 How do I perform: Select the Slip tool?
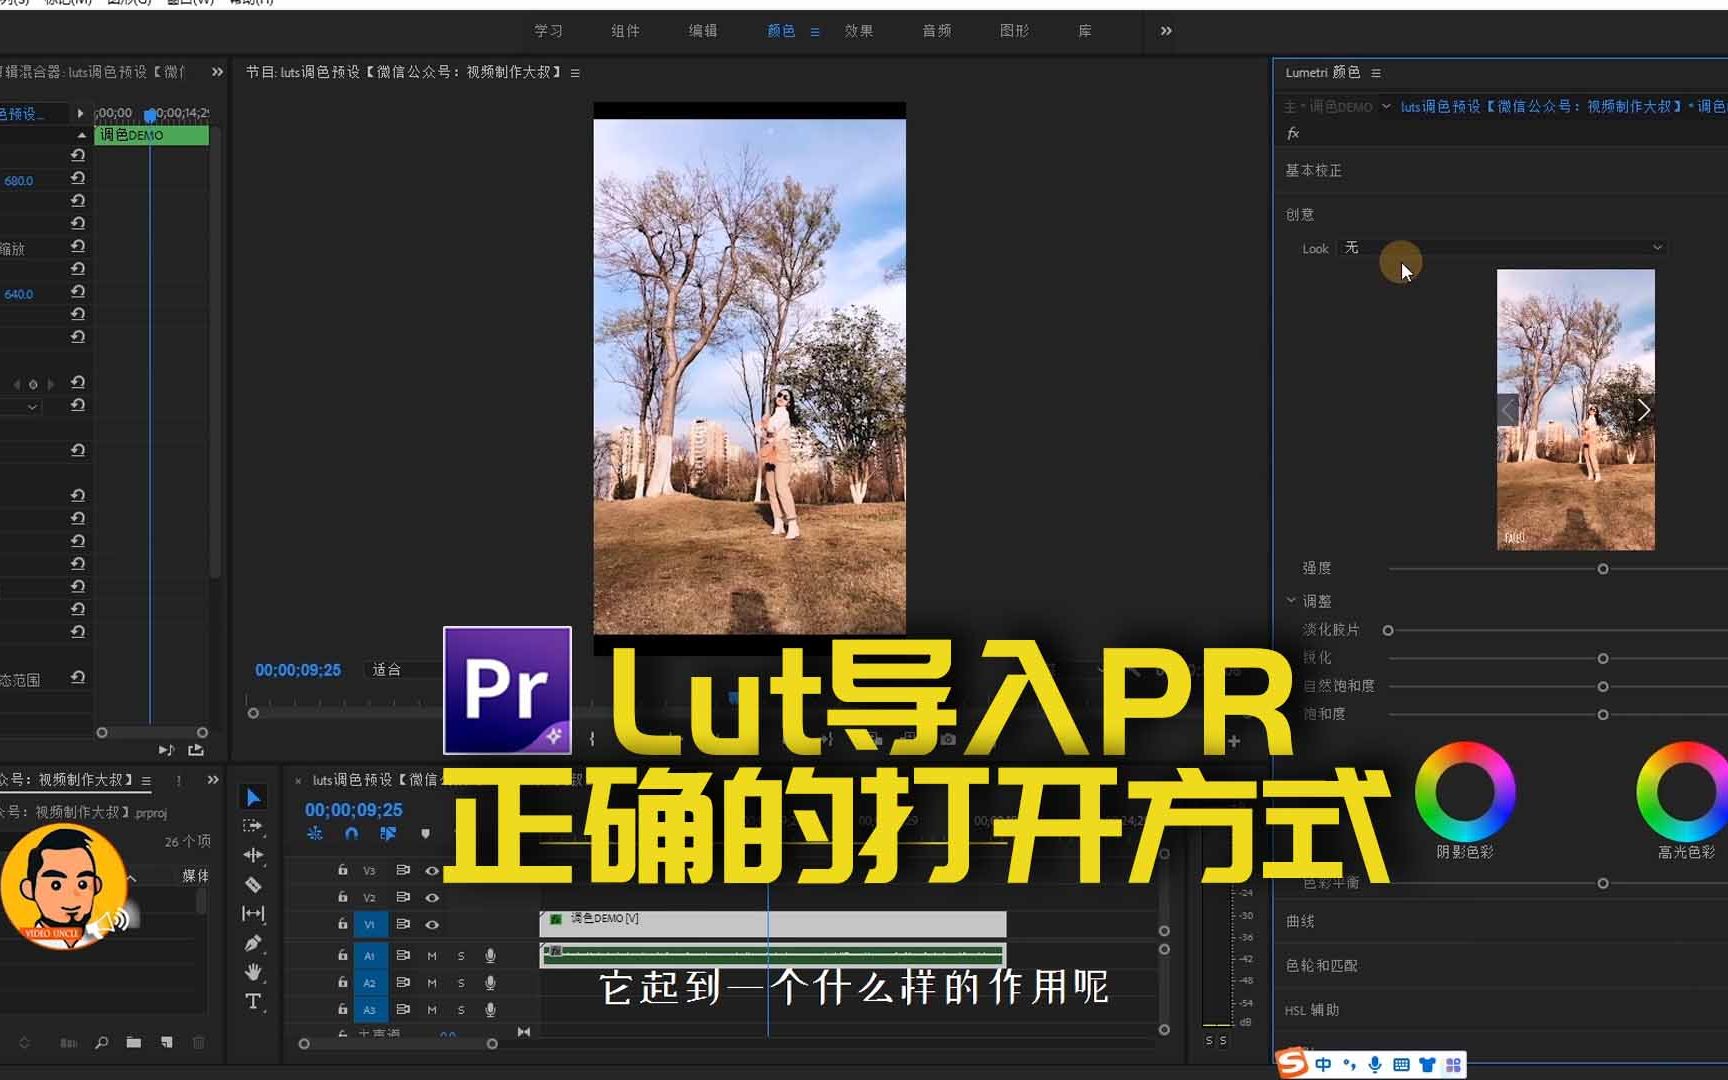coord(253,913)
